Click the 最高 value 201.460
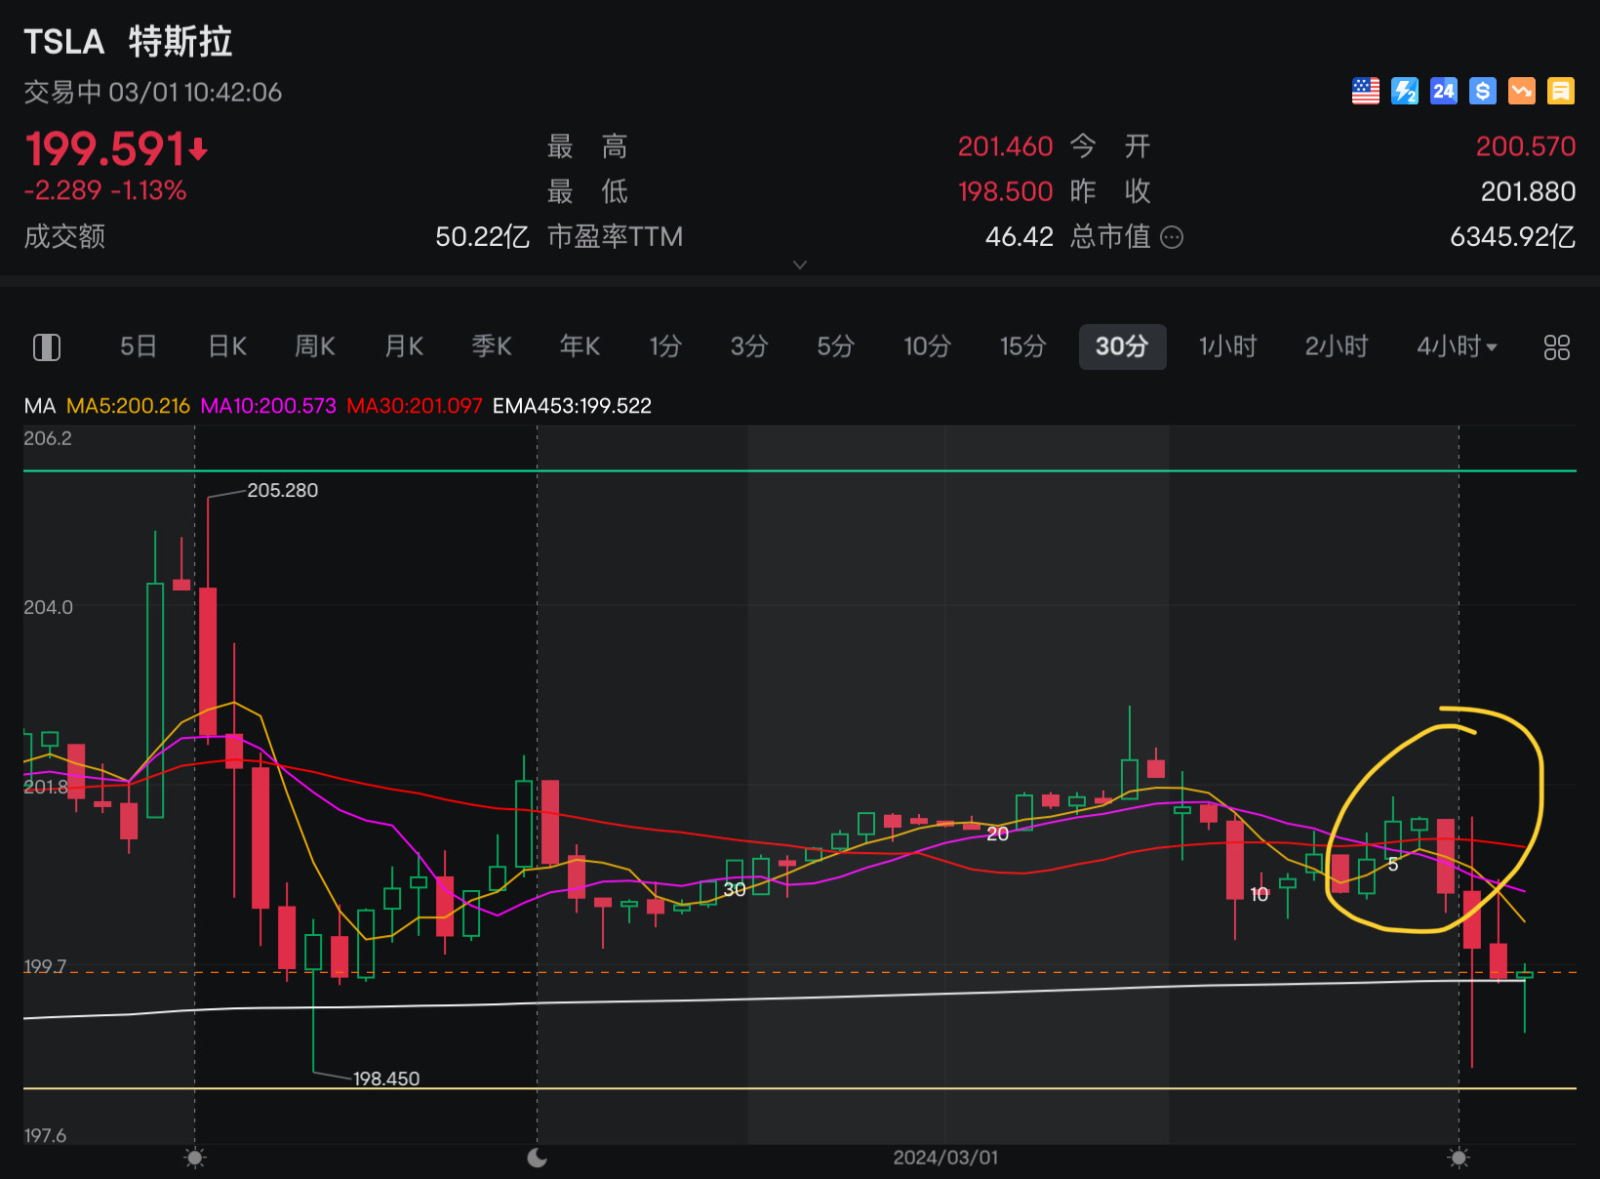1600x1179 pixels. click(1005, 147)
